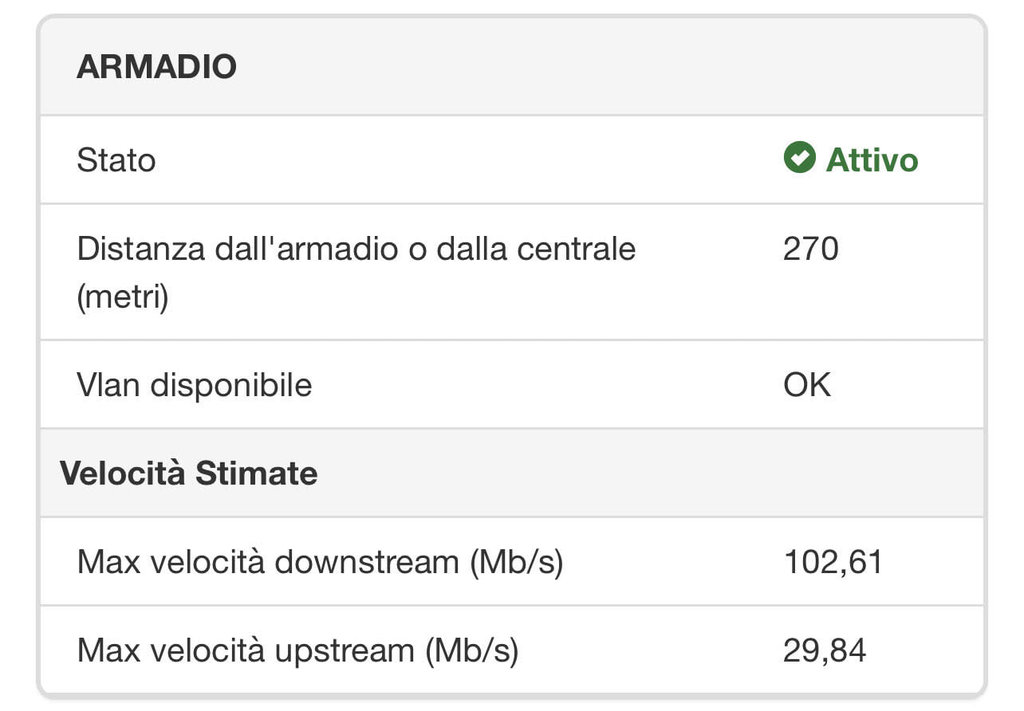Click the Vlan disponibile label
Viewport: 1024px width, 711px height.
point(194,385)
